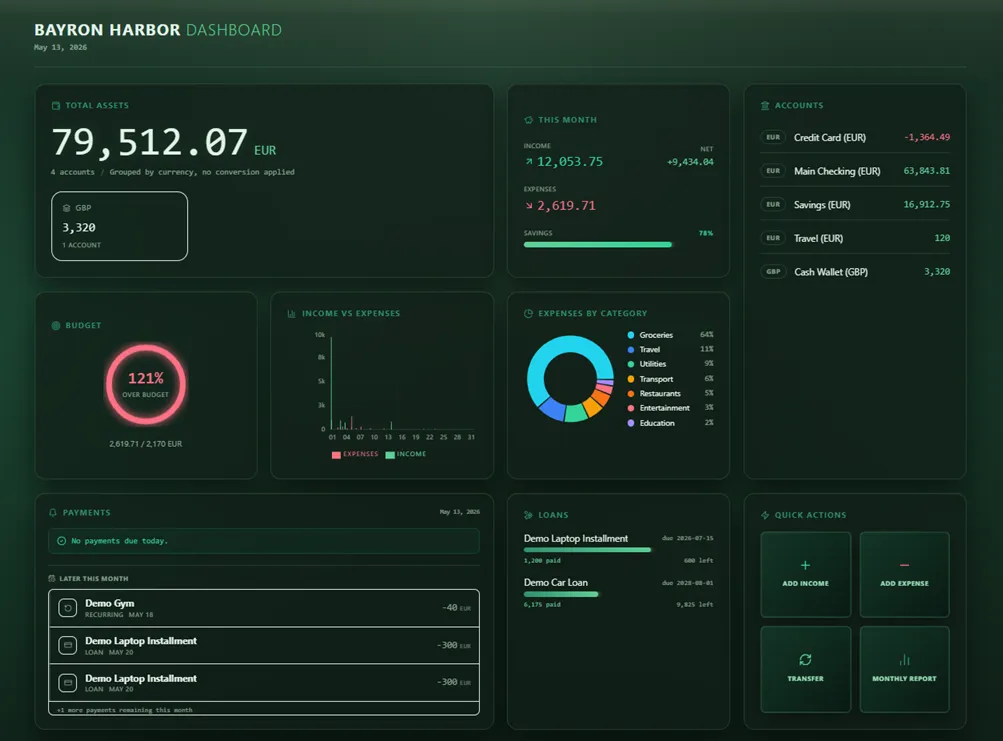The height and width of the screenshot is (741, 1003).
Task: Click the Transport color dot in legend
Action: click(631, 379)
